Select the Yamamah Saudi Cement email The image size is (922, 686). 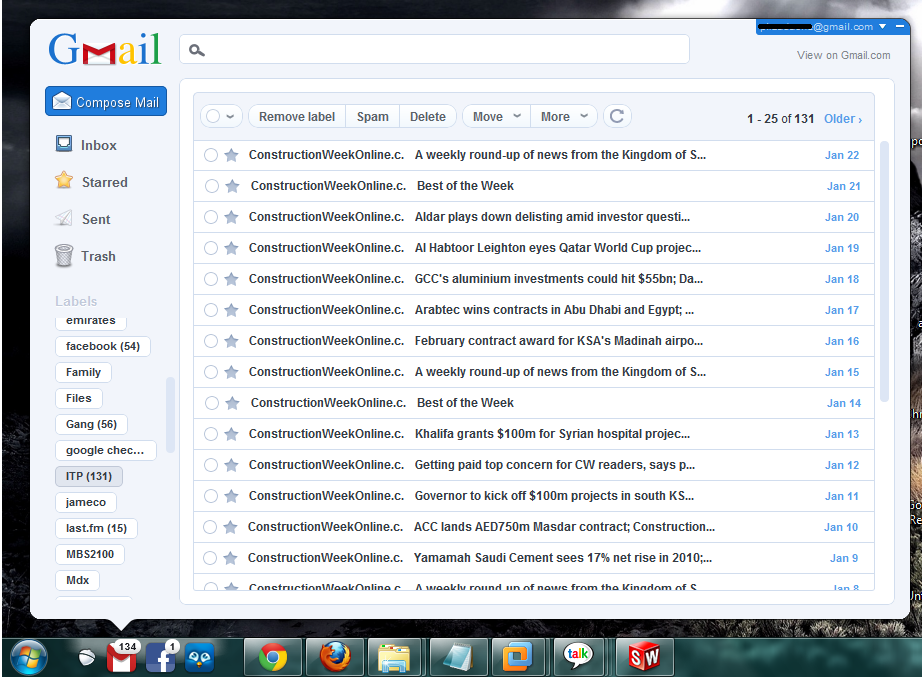point(210,558)
